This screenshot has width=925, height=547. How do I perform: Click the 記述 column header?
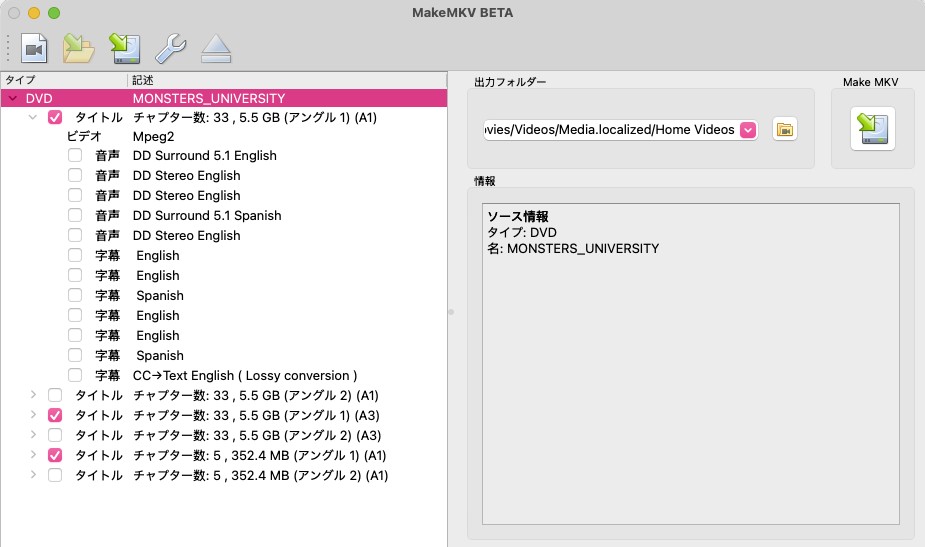click(x=287, y=80)
